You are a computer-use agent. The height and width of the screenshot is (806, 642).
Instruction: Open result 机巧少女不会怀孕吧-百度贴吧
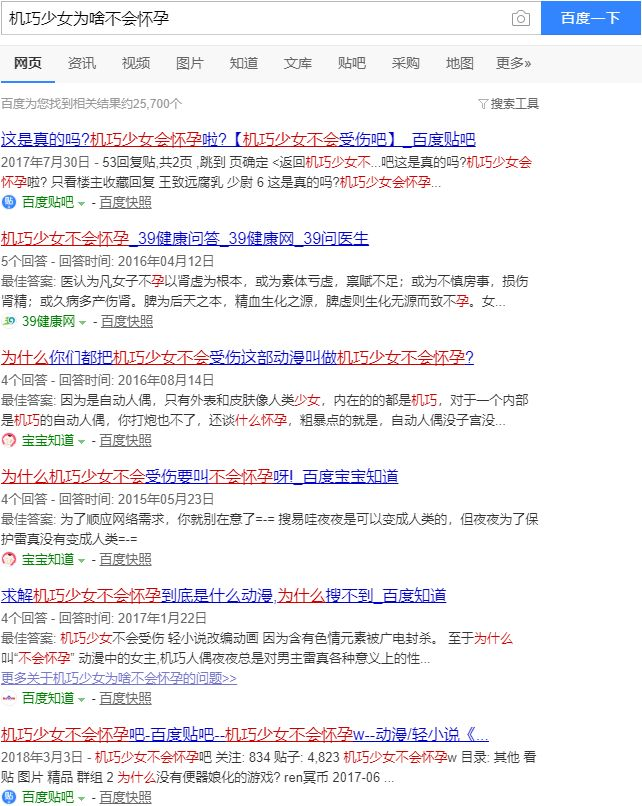tap(245, 735)
